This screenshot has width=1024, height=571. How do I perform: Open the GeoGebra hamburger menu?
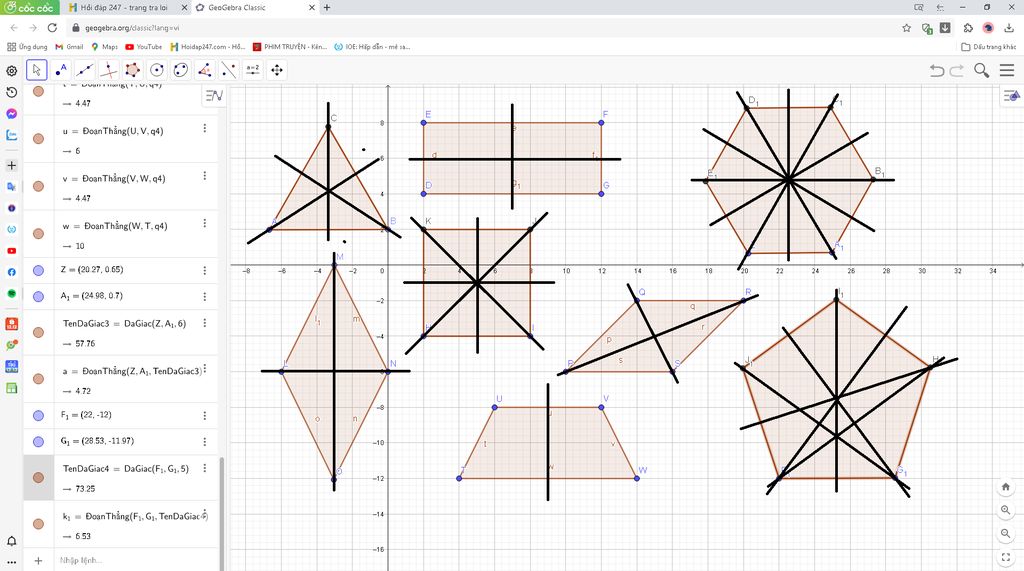(1007, 70)
